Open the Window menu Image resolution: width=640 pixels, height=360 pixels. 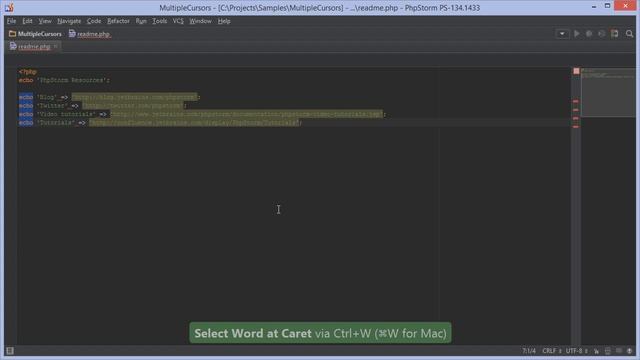pyautogui.click(x=200, y=21)
